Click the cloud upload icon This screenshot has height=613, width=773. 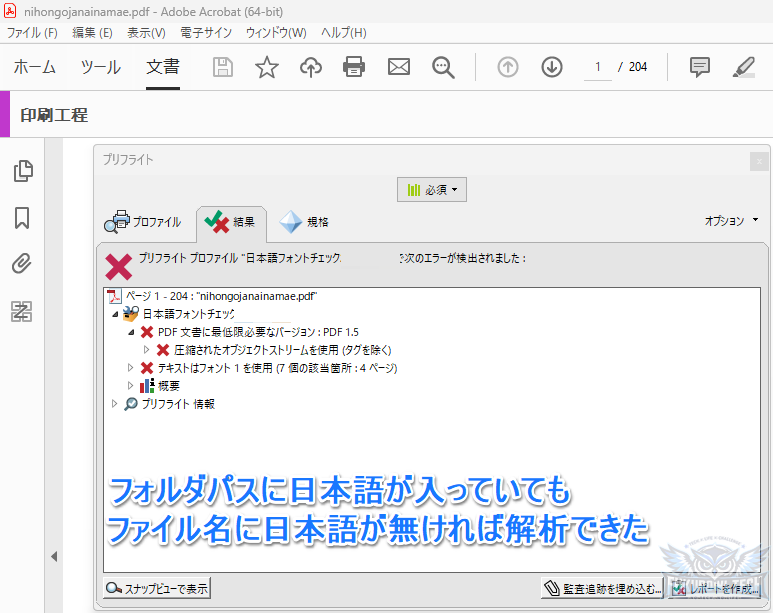point(311,67)
